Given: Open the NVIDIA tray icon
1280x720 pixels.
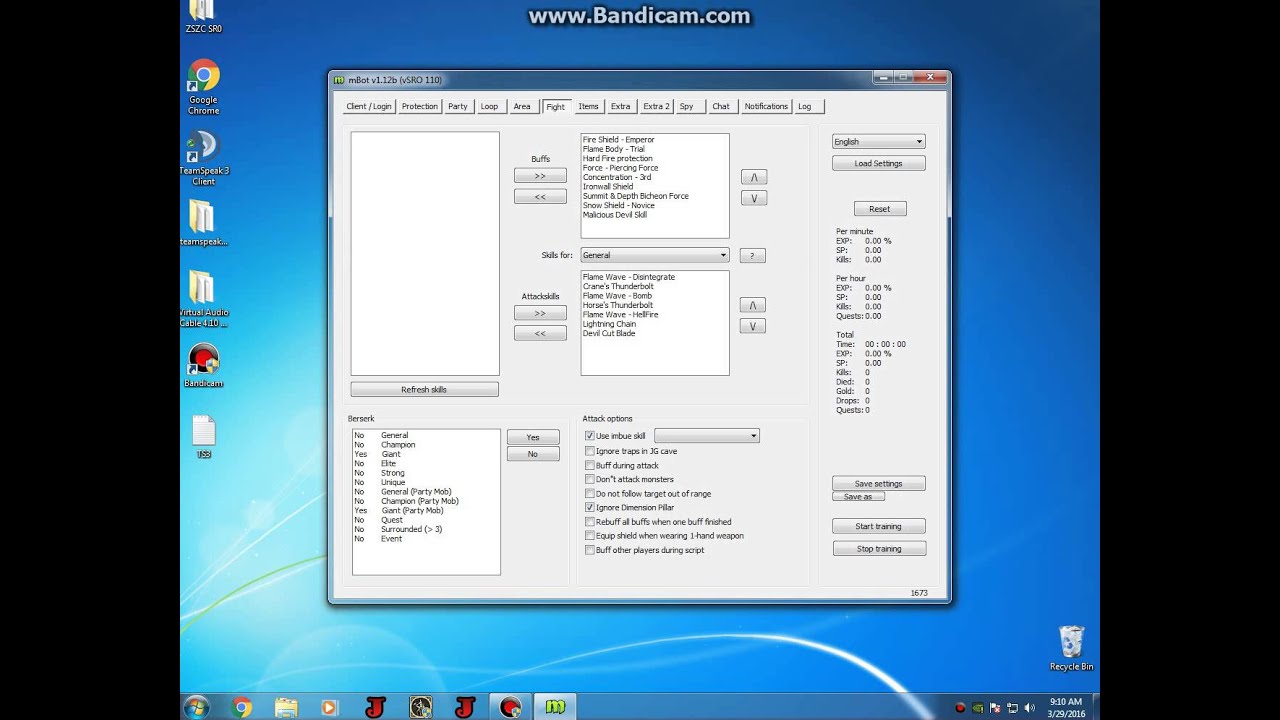Looking at the screenshot, I should click(x=978, y=708).
